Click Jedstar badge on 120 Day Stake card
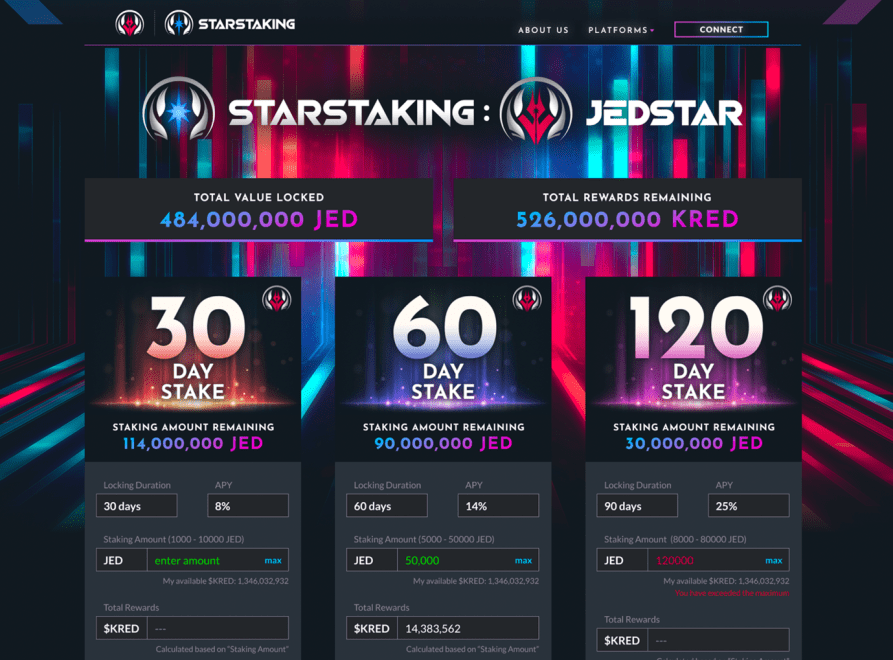893x660 pixels. (x=777, y=299)
